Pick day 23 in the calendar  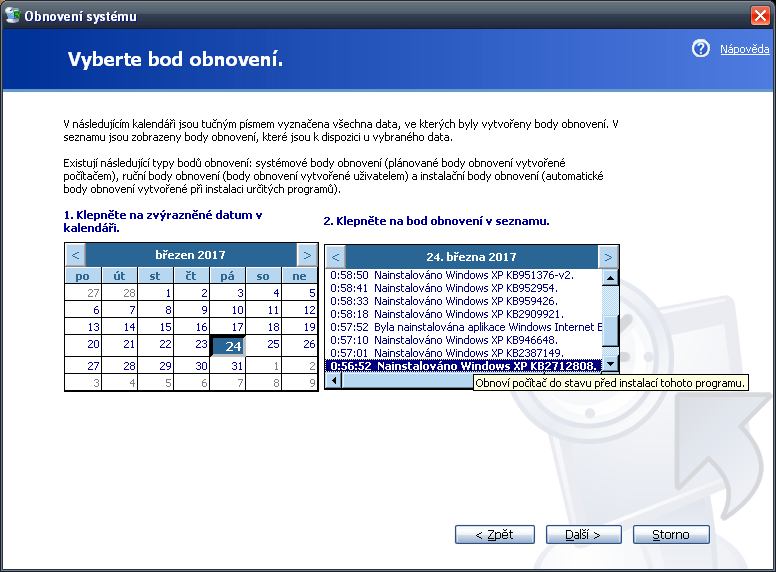click(192, 344)
